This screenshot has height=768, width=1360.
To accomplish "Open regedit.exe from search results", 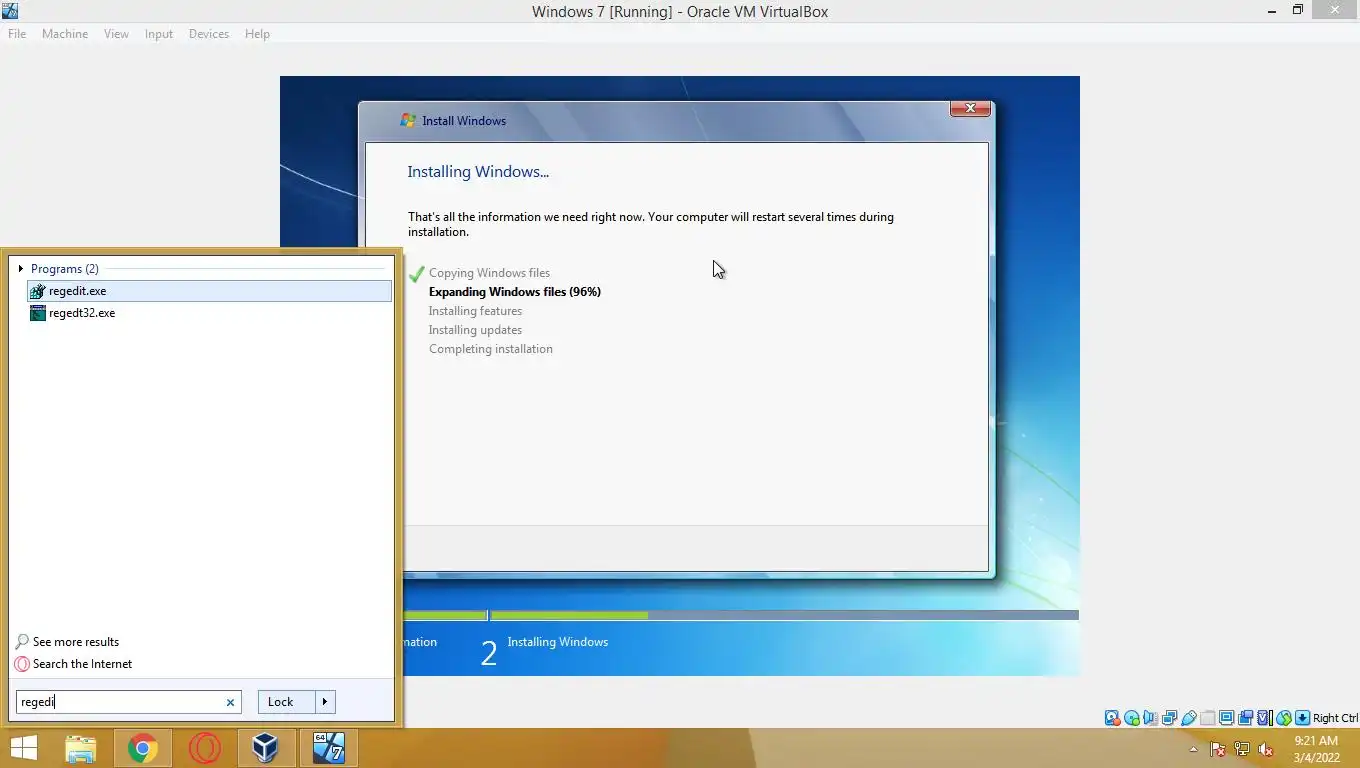I will [209, 291].
